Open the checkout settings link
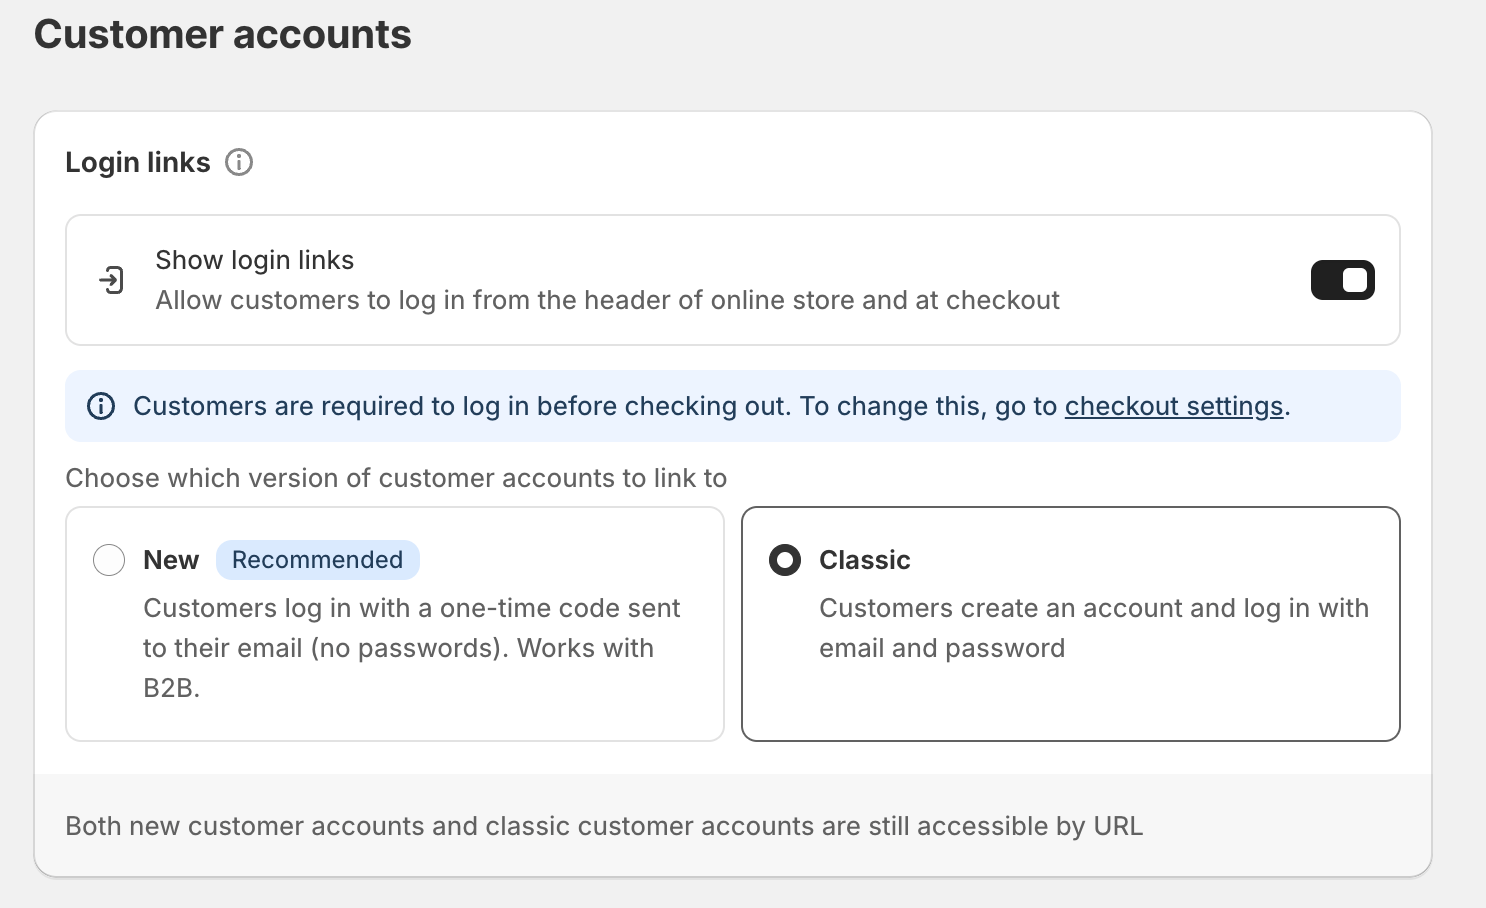Image resolution: width=1486 pixels, height=908 pixels. coord(1174,406)
